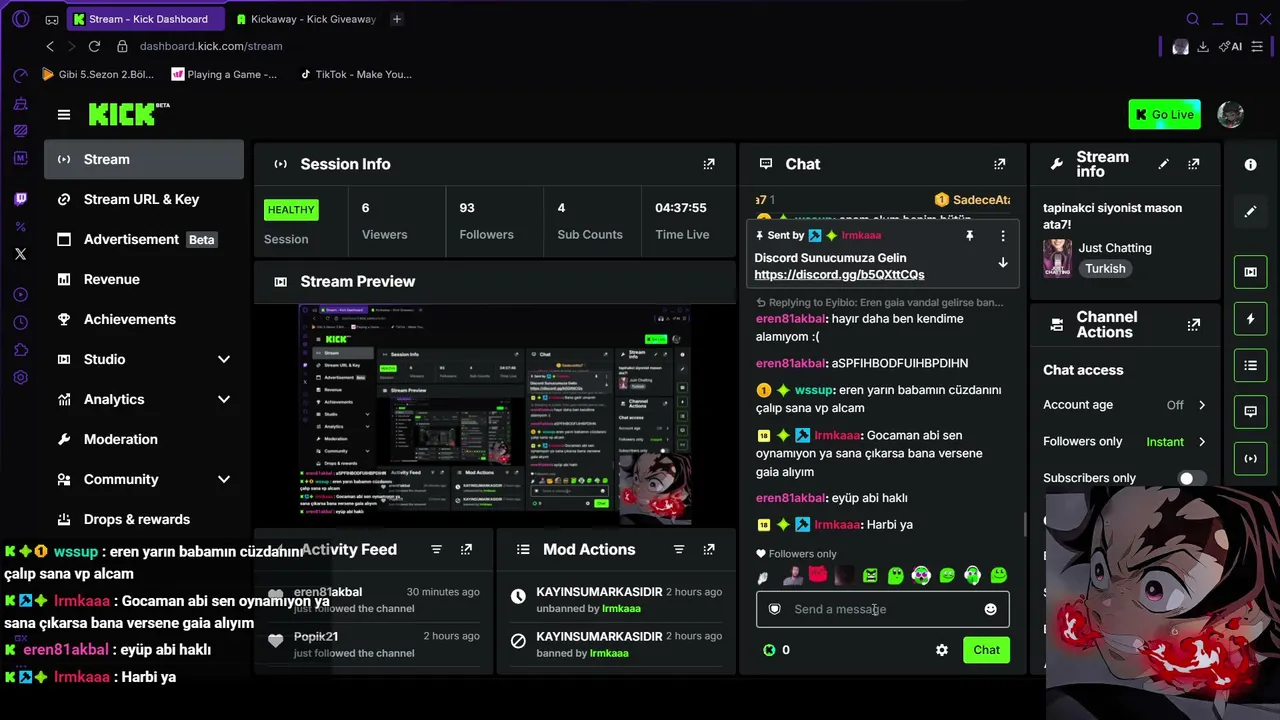Open the Achievements page
The width and height of the screenshot is (1280, 720).
pos(144,319)
